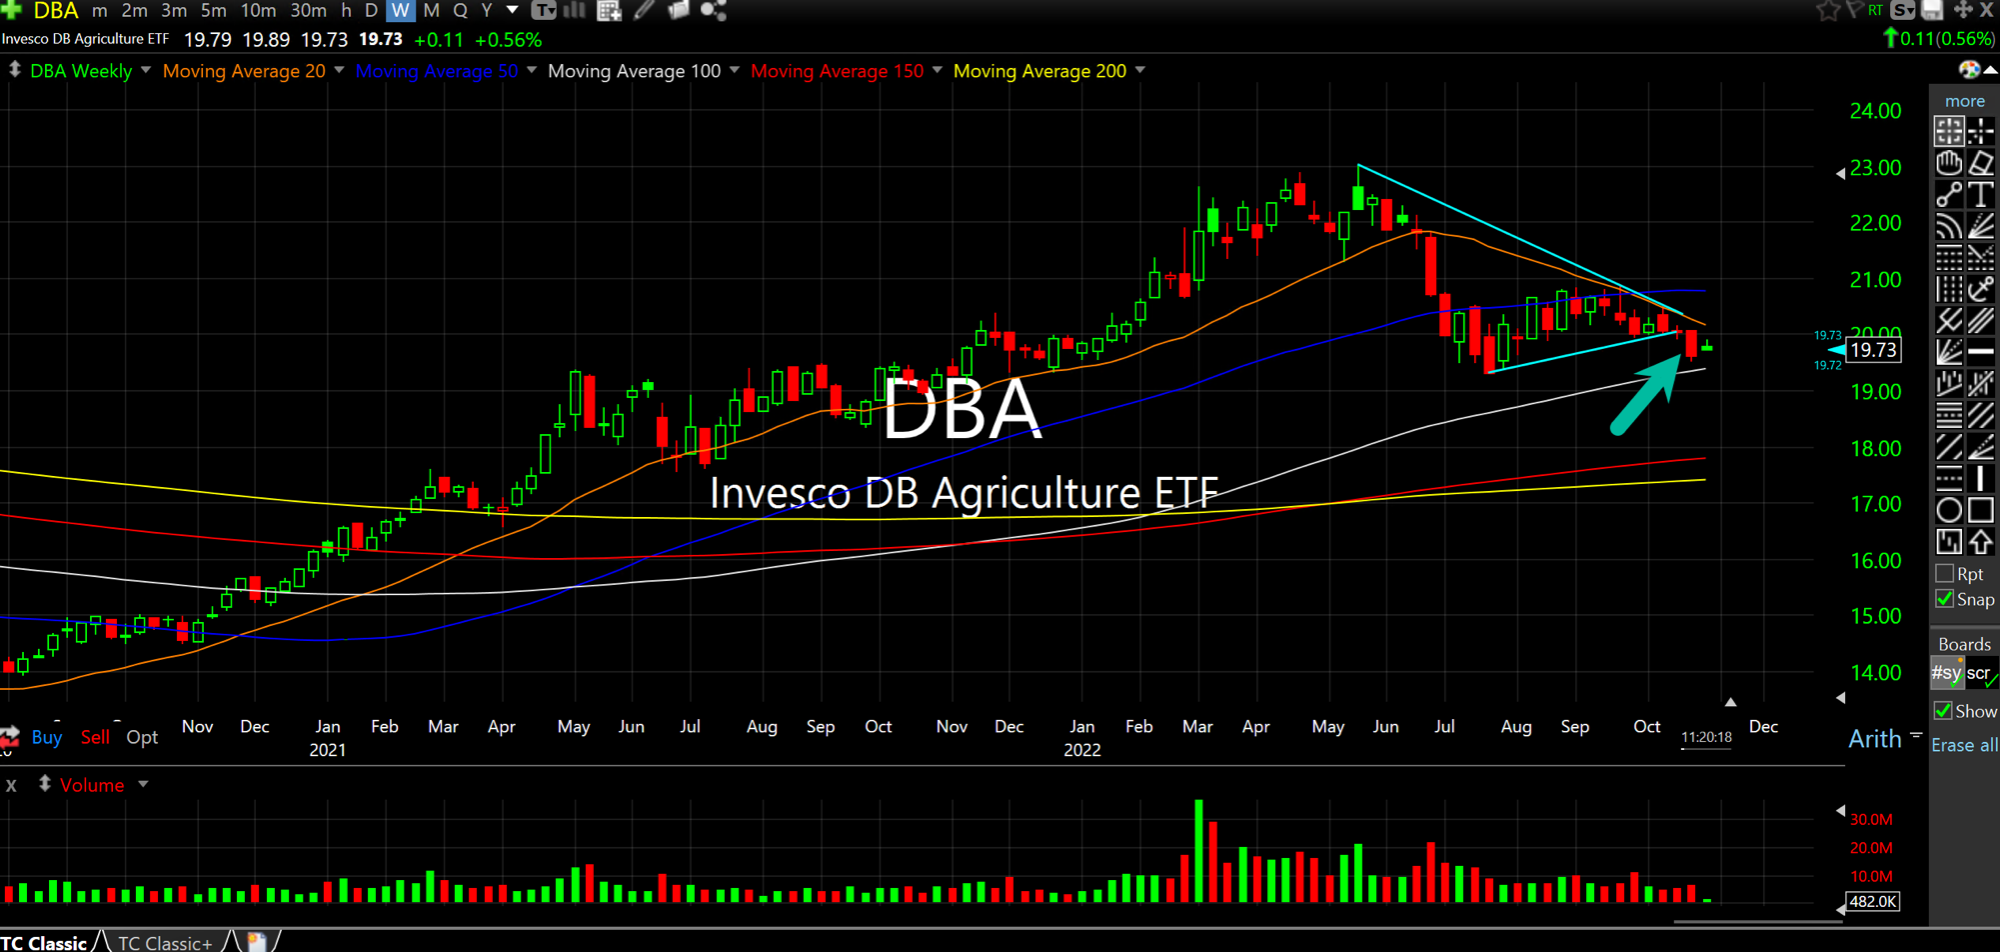
Task: Switch to Monthly timeframe M
Action: (x=431, y=10)
